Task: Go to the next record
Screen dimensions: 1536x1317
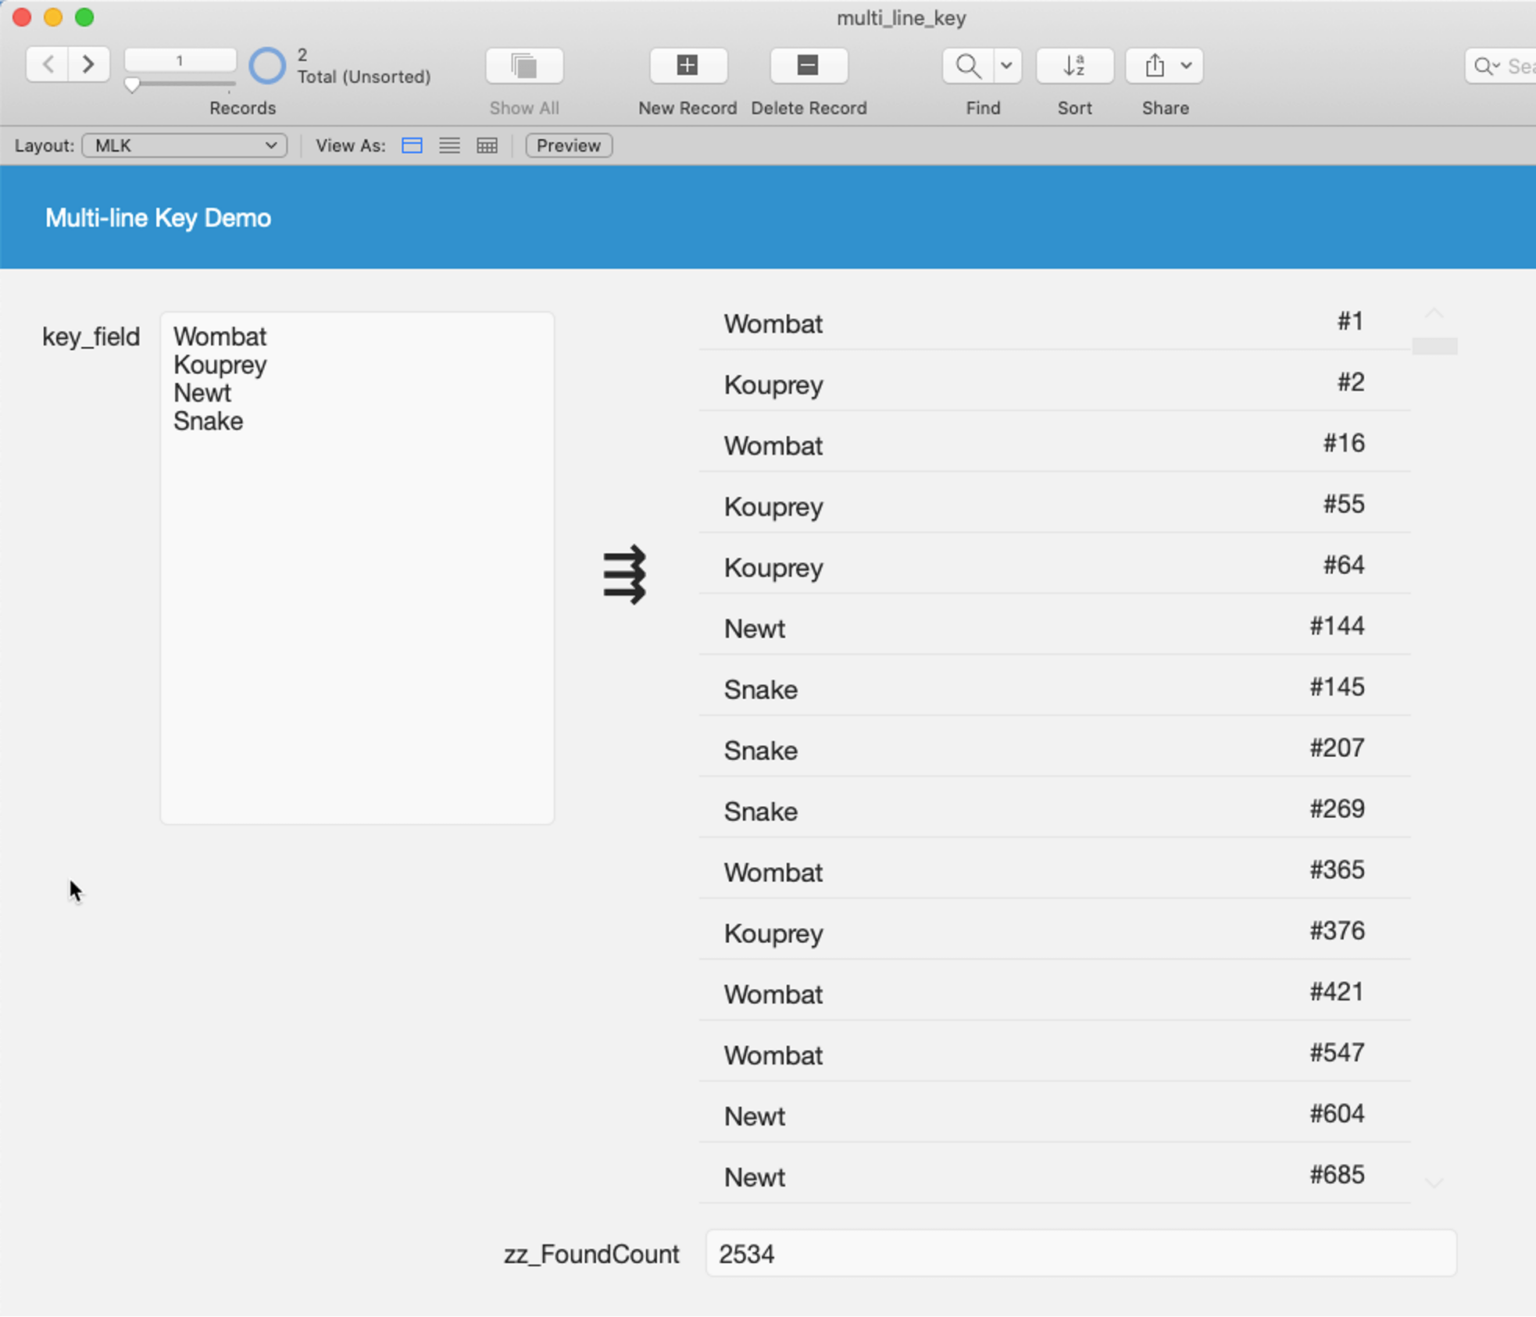Action: tap(89, 64)
